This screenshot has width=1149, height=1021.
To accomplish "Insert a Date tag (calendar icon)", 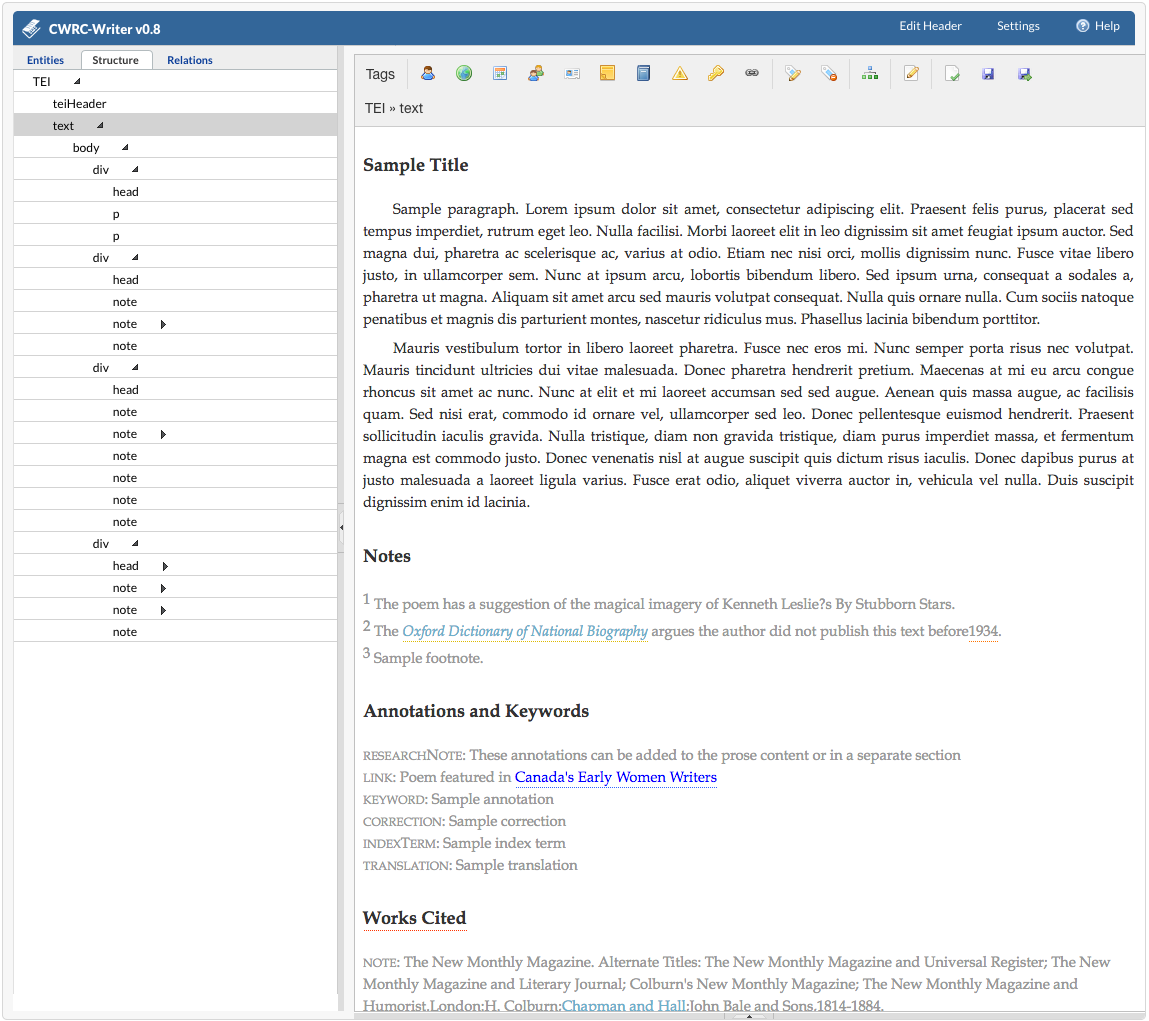I will (x=500, y=73).
